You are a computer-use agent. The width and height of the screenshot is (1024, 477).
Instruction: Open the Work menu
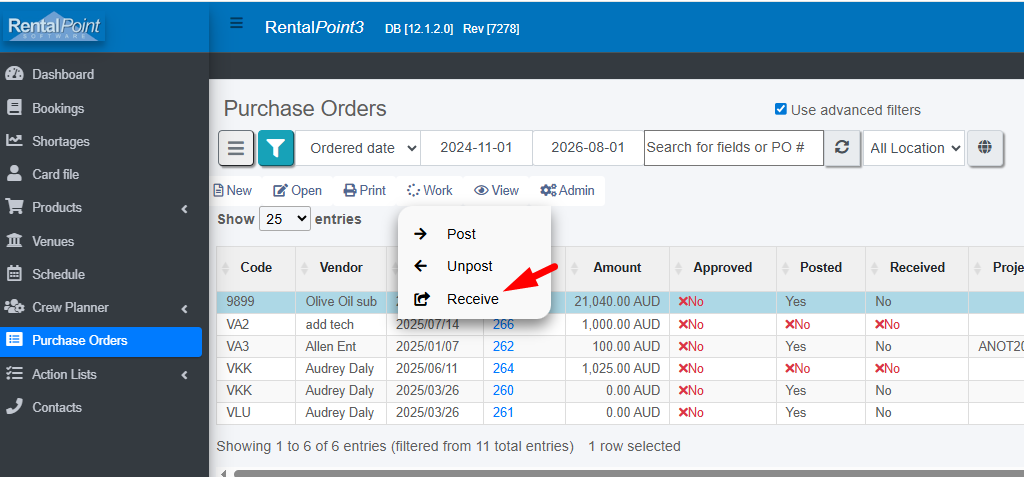(x=430, y=191)
